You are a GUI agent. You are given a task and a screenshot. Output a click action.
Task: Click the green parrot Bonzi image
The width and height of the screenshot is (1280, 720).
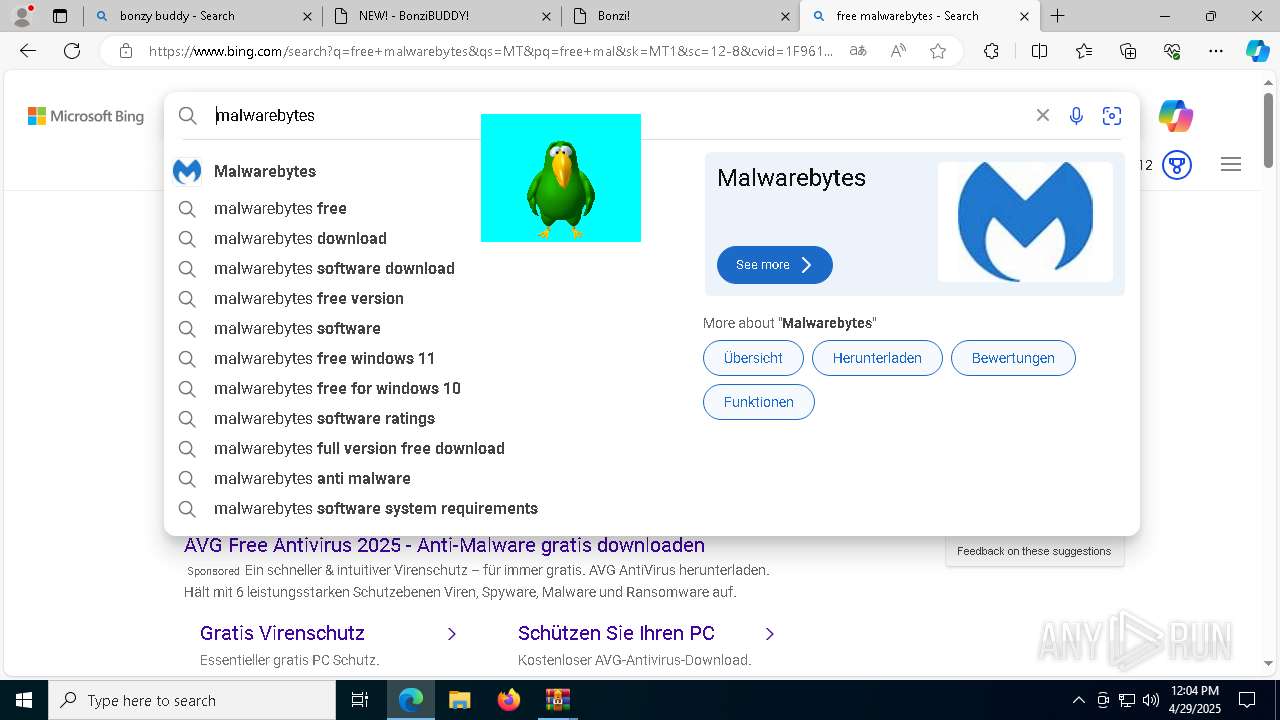[561, 178]
